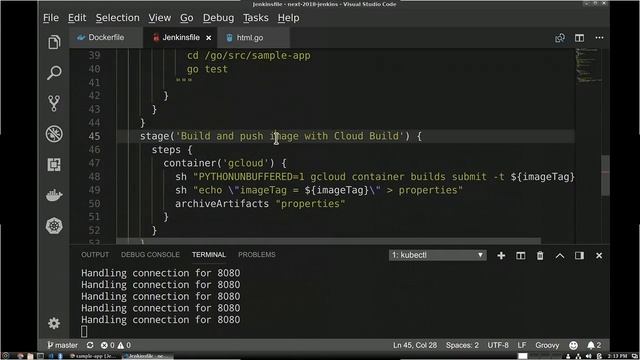This screenshot has width=640, height=360.
Task: Open the editor More Actions ellipsis menu
Action: 599,38
